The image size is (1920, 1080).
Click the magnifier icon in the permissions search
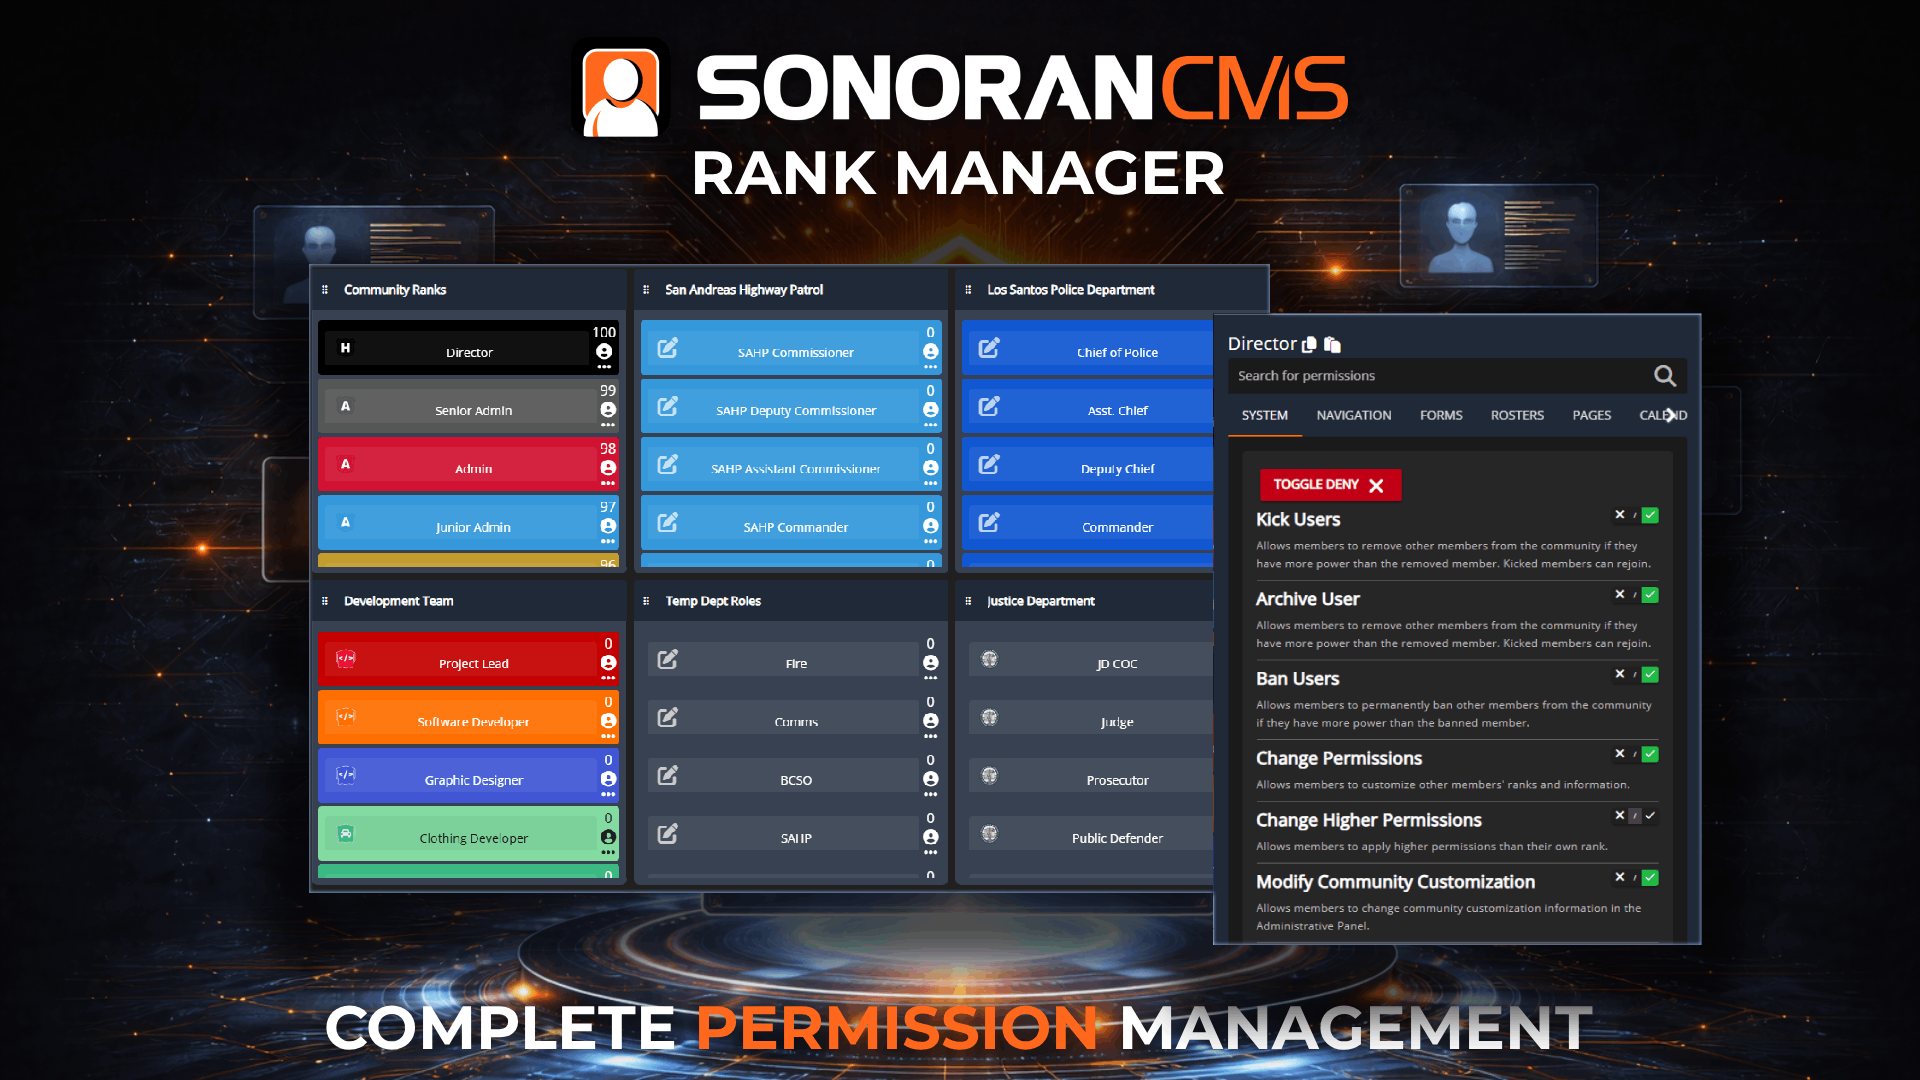click(1665, 376)
